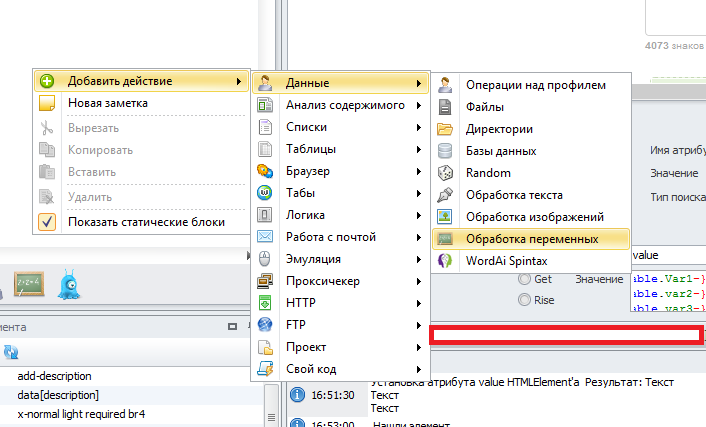
Task: Expand Свой код submenu arrow
Action: (419, 369)
